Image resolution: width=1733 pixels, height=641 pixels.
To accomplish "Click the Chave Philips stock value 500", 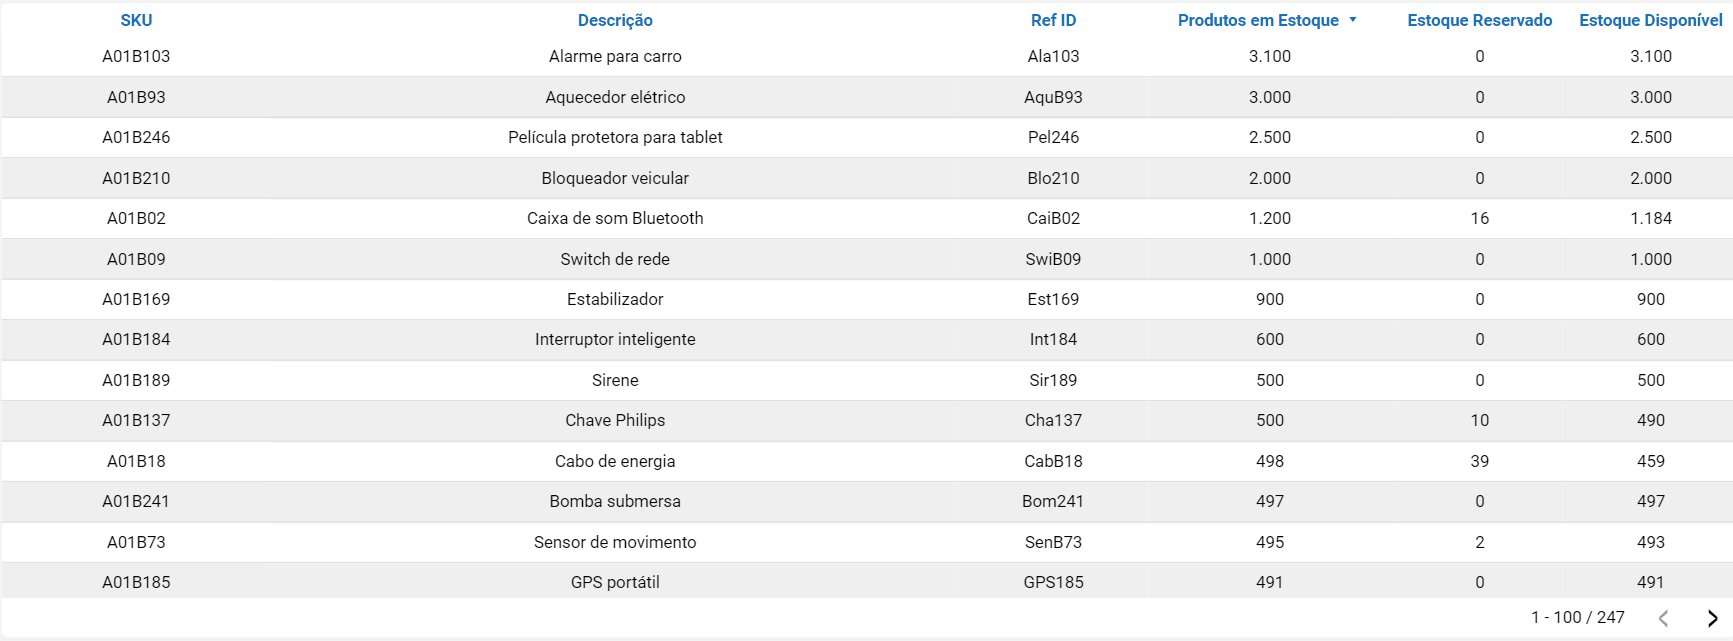I will [1268, 420].
